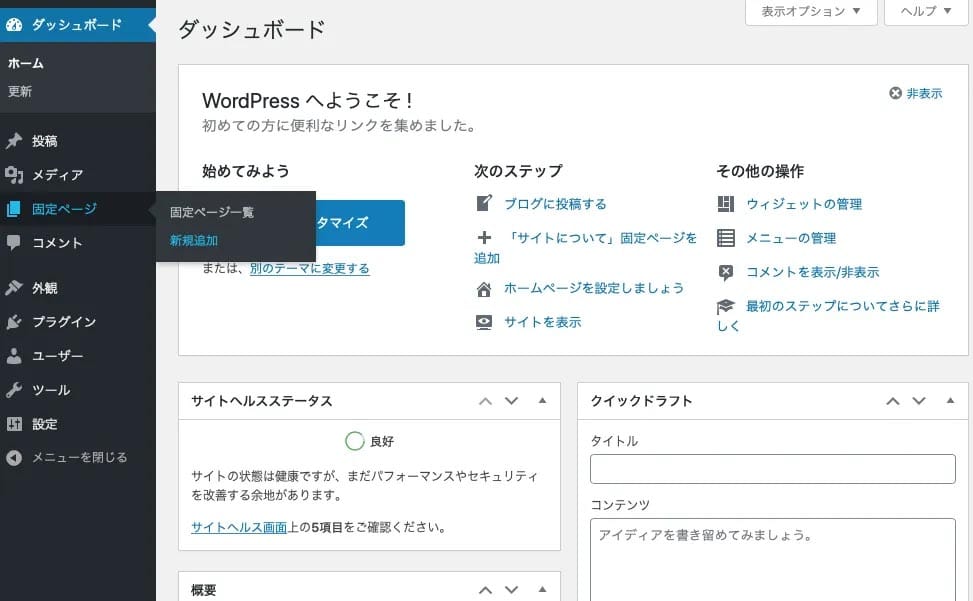Viewport: 973px width, 601px height.
Task: Move サイトヘルスステータス panel up
Action: 485,401
